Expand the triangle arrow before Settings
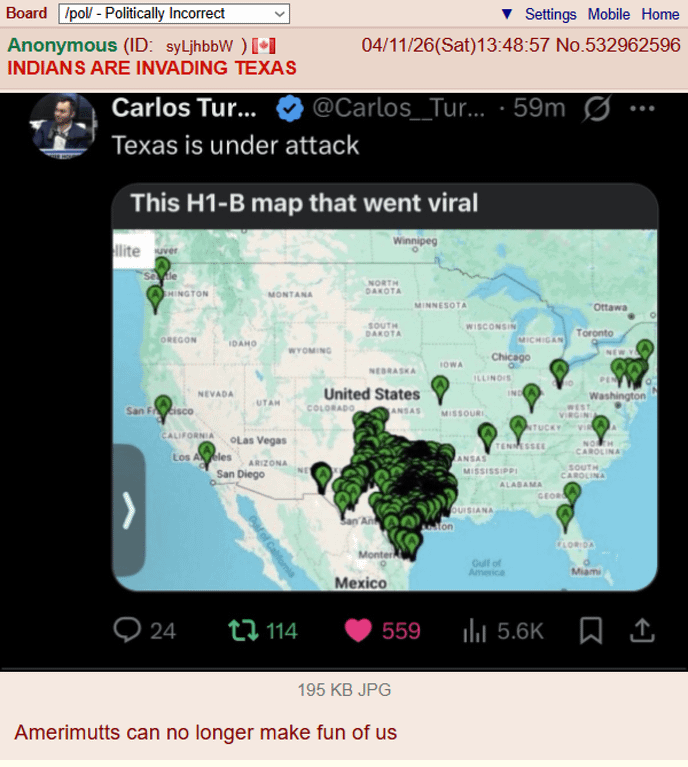Screen dimensions: 688x767 coord(507,14)
